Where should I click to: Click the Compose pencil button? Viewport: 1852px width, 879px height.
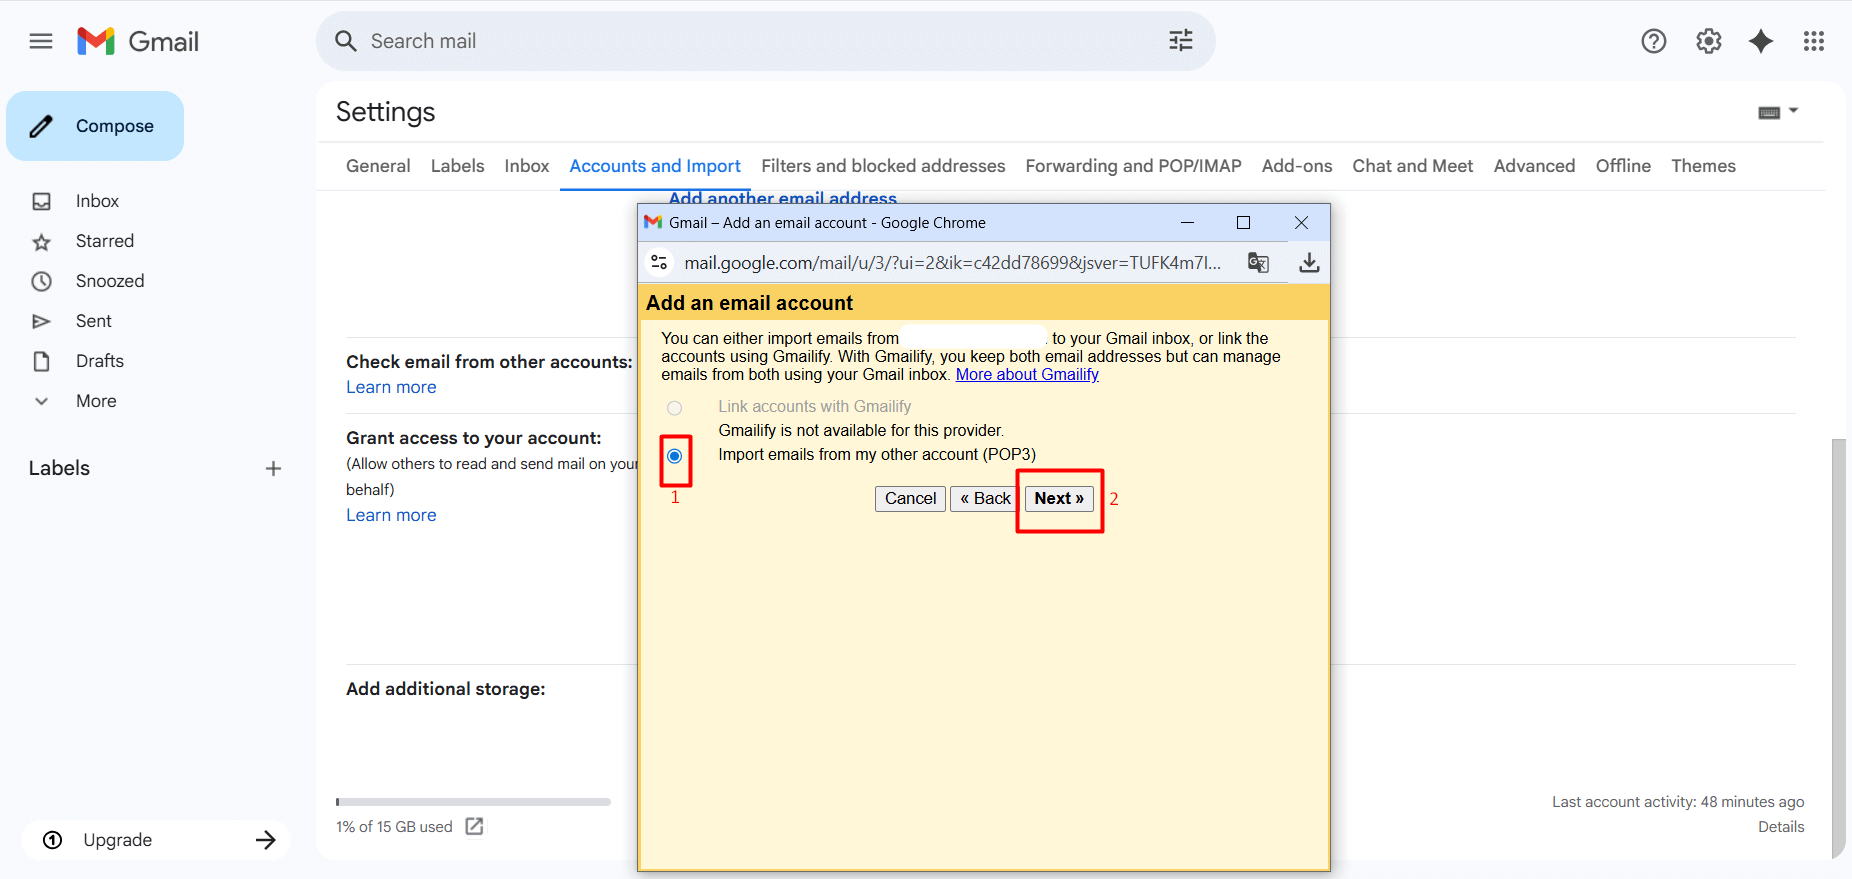(95, 126)
